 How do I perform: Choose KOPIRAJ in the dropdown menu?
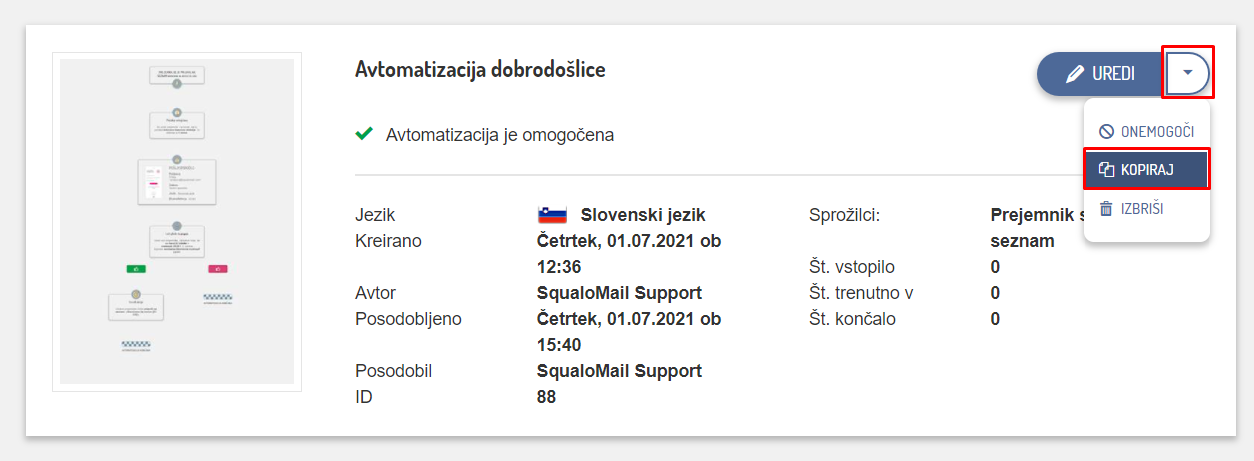point(1146,170)
